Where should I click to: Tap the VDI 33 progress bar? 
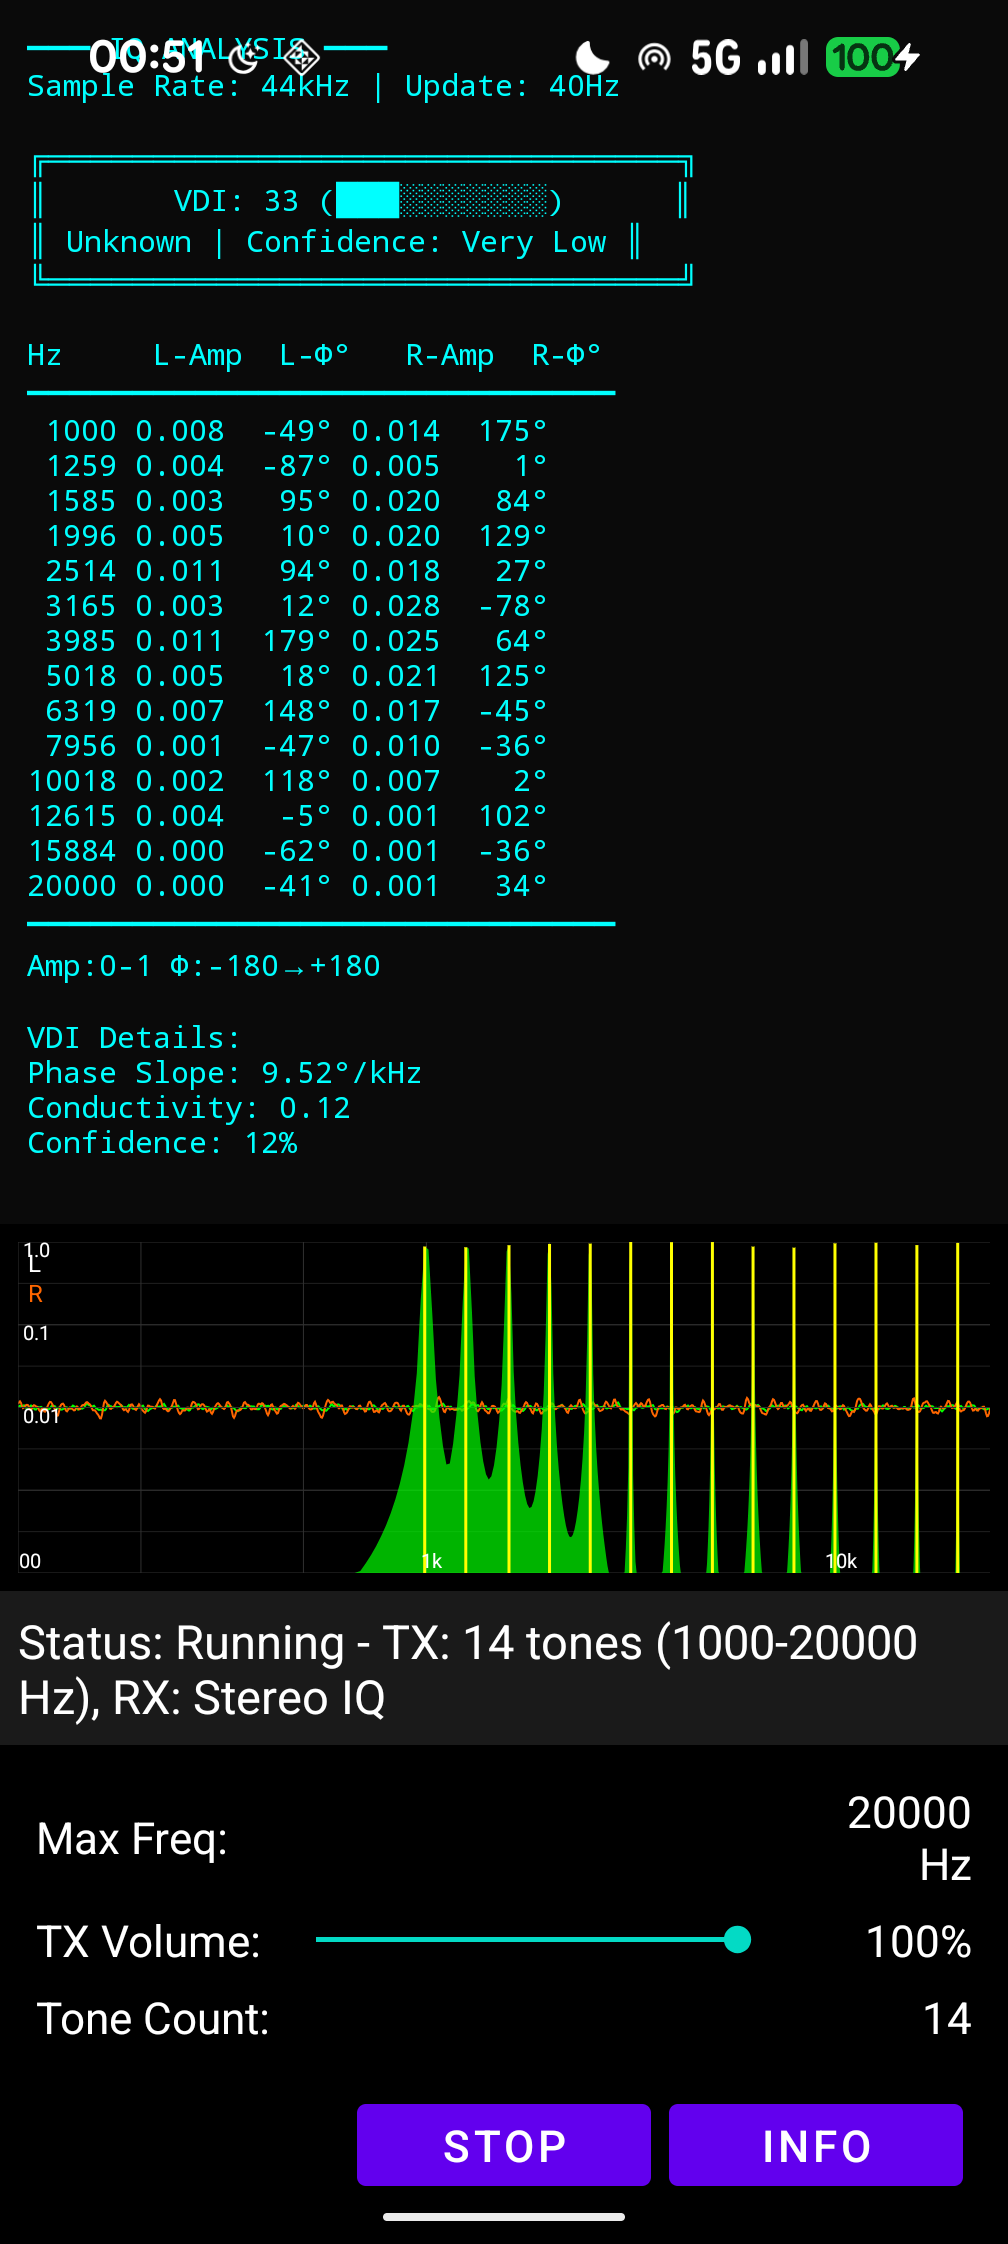(441, 200)
